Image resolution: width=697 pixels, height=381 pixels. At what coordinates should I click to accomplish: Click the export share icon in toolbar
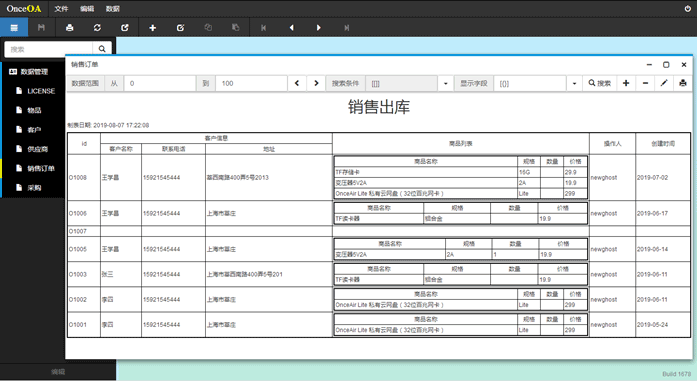click(x=125, y=28)
